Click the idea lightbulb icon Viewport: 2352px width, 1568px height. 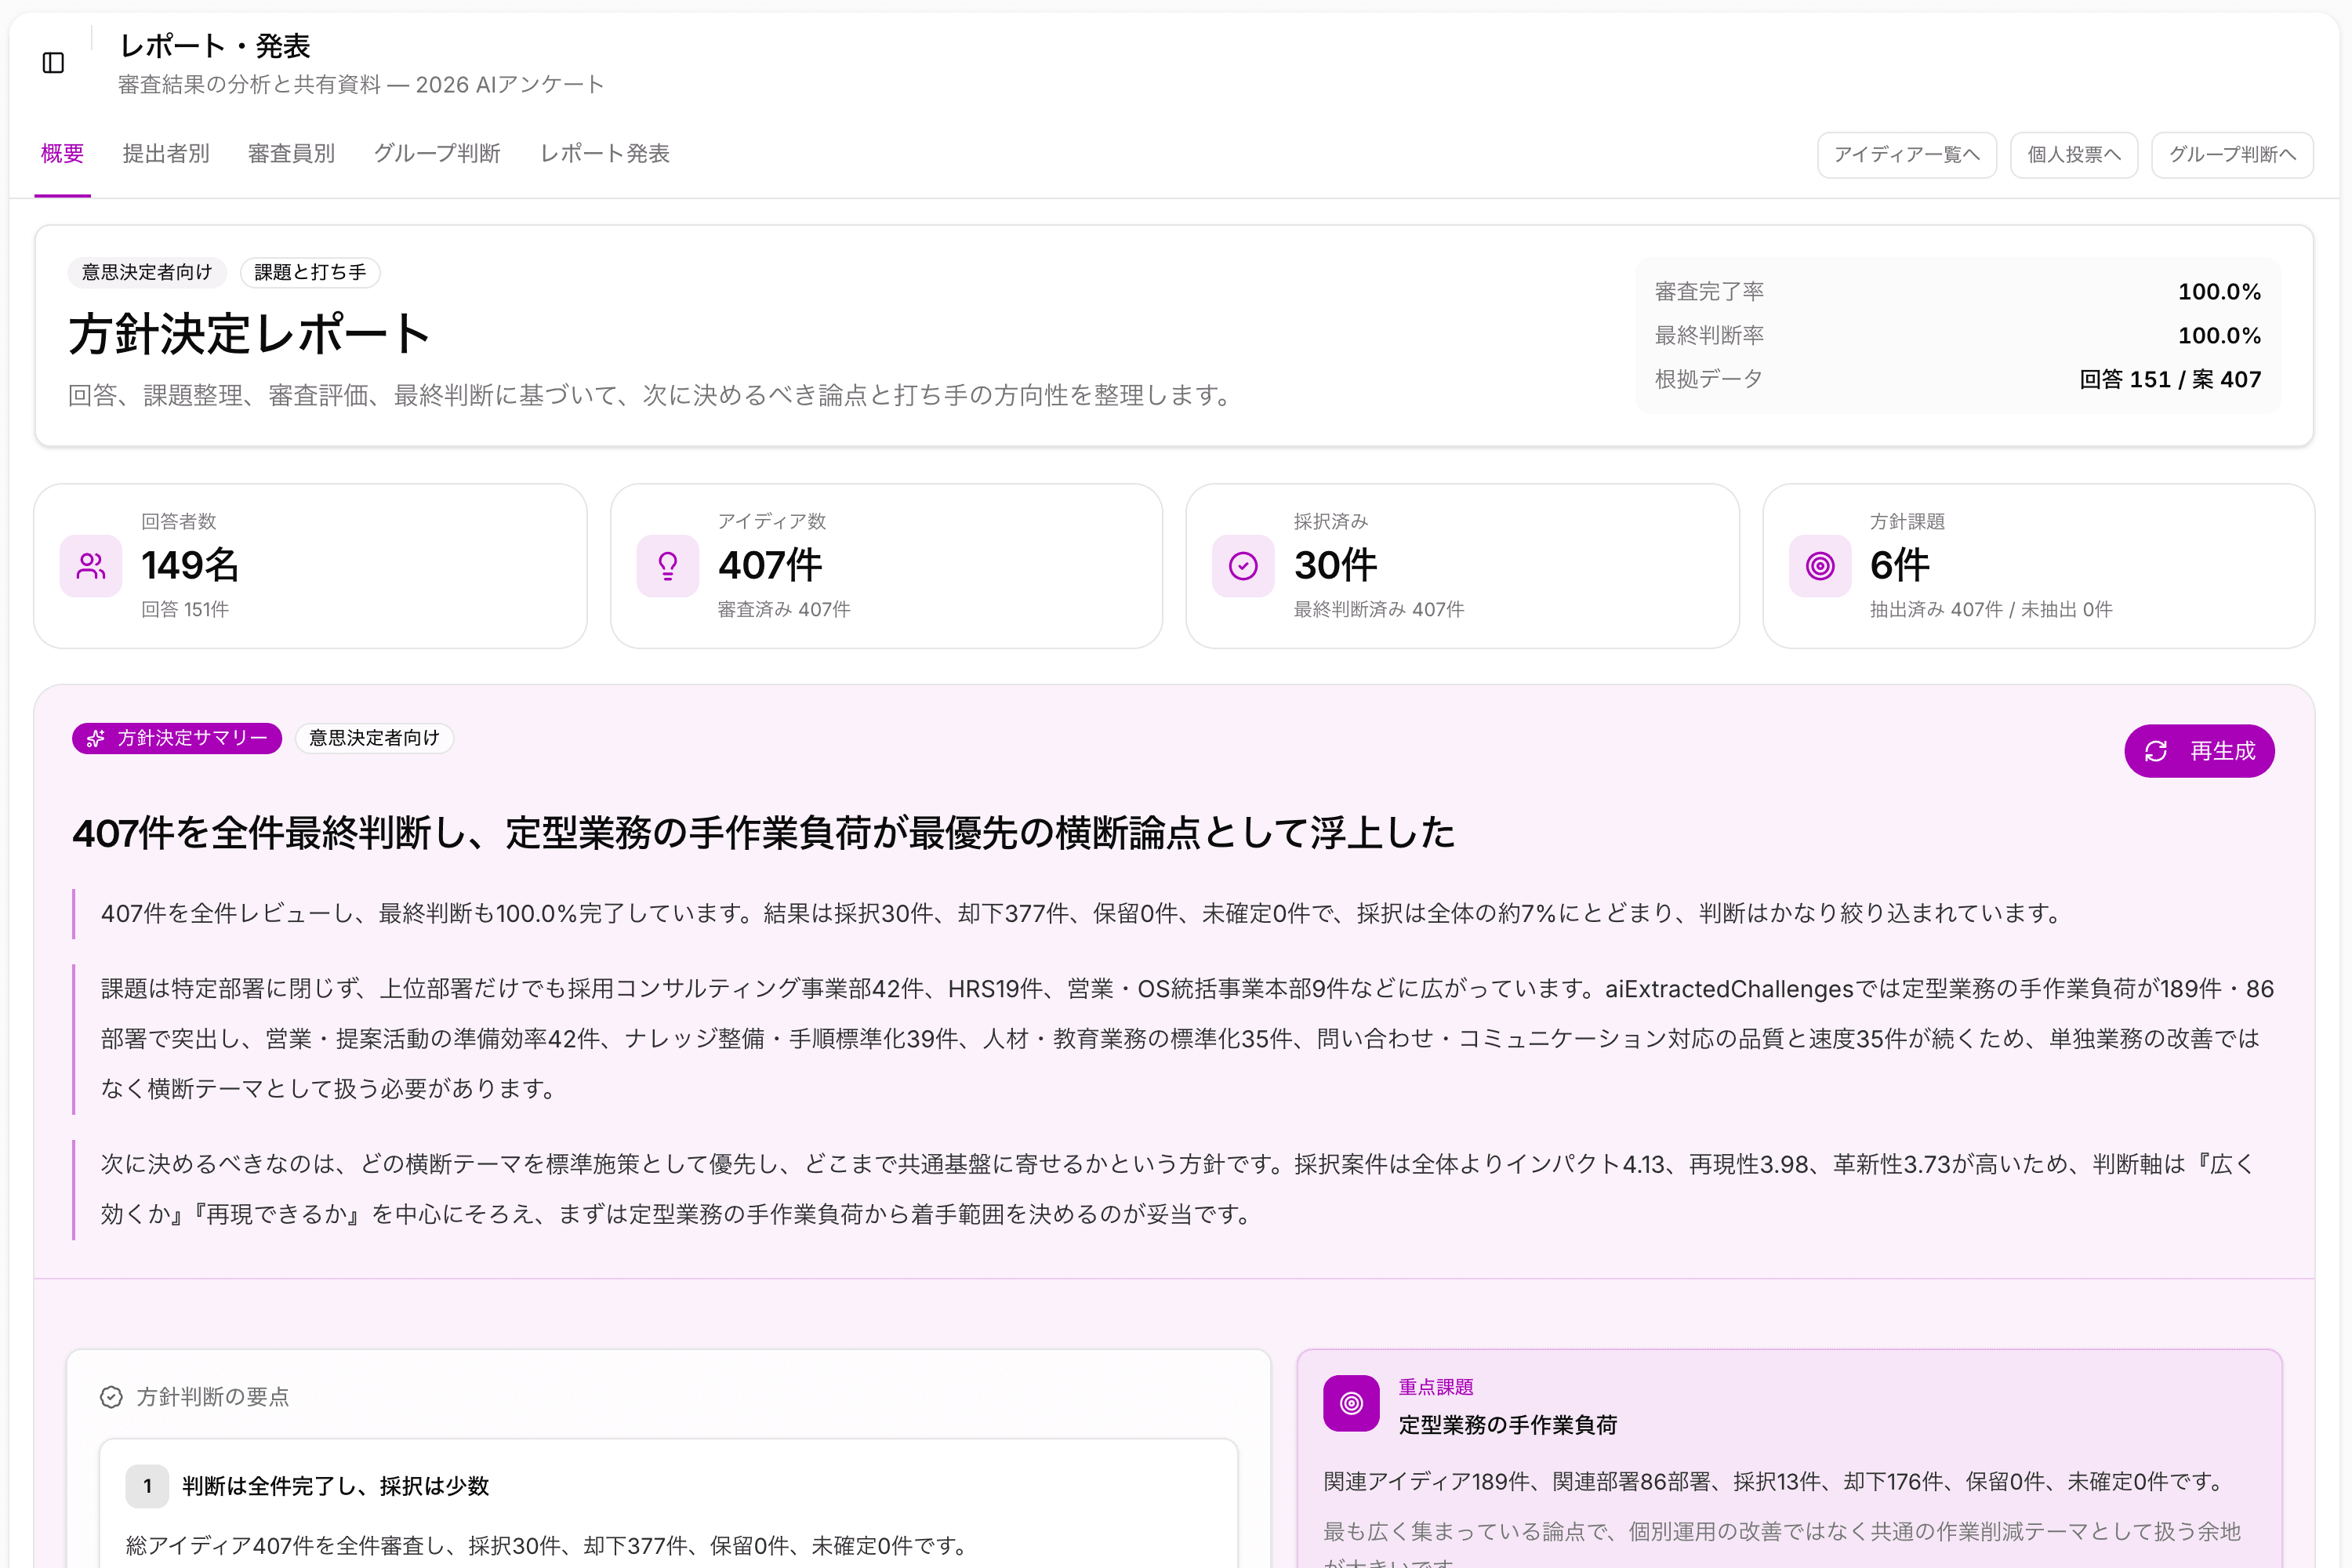(x=668, y=566)
